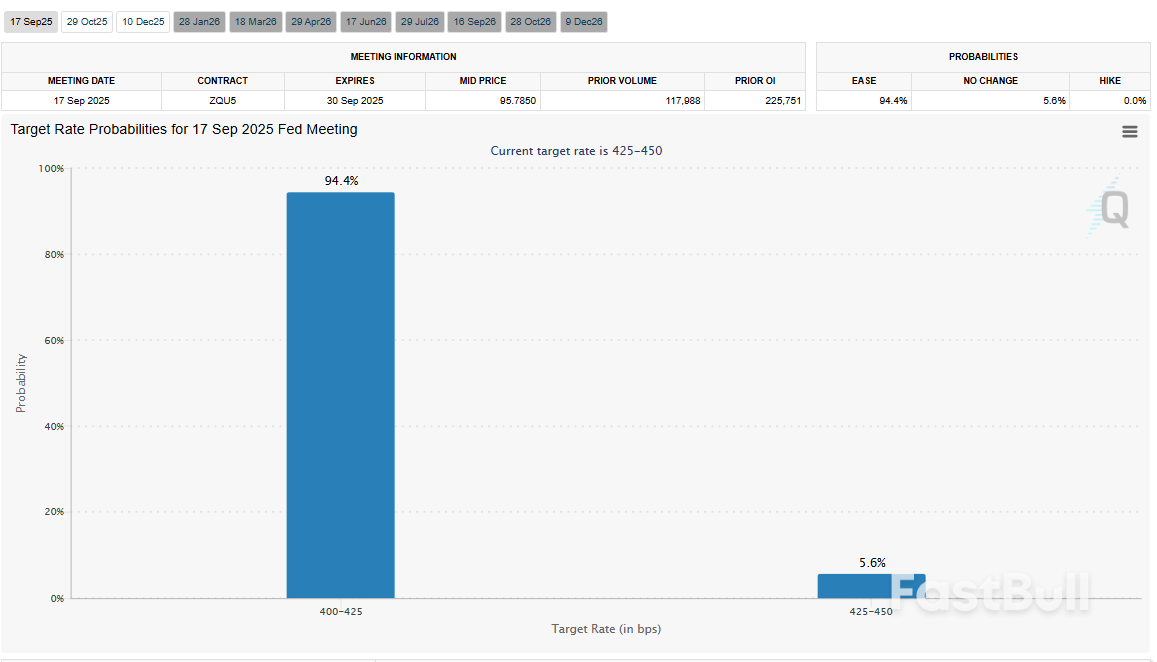Open the chart context menu hamburger icon

tap(1129, 132)
